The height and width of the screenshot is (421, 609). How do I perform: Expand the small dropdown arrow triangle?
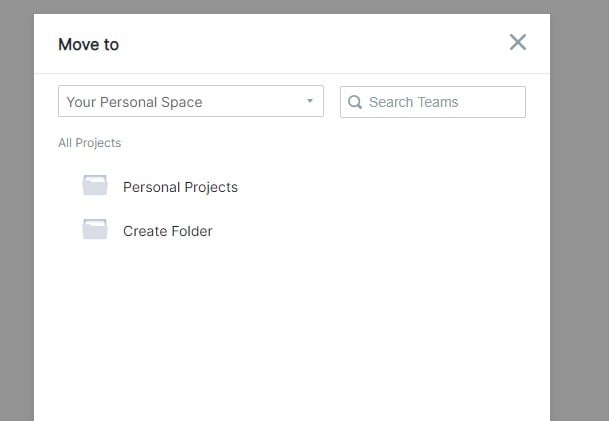(310, 101)
